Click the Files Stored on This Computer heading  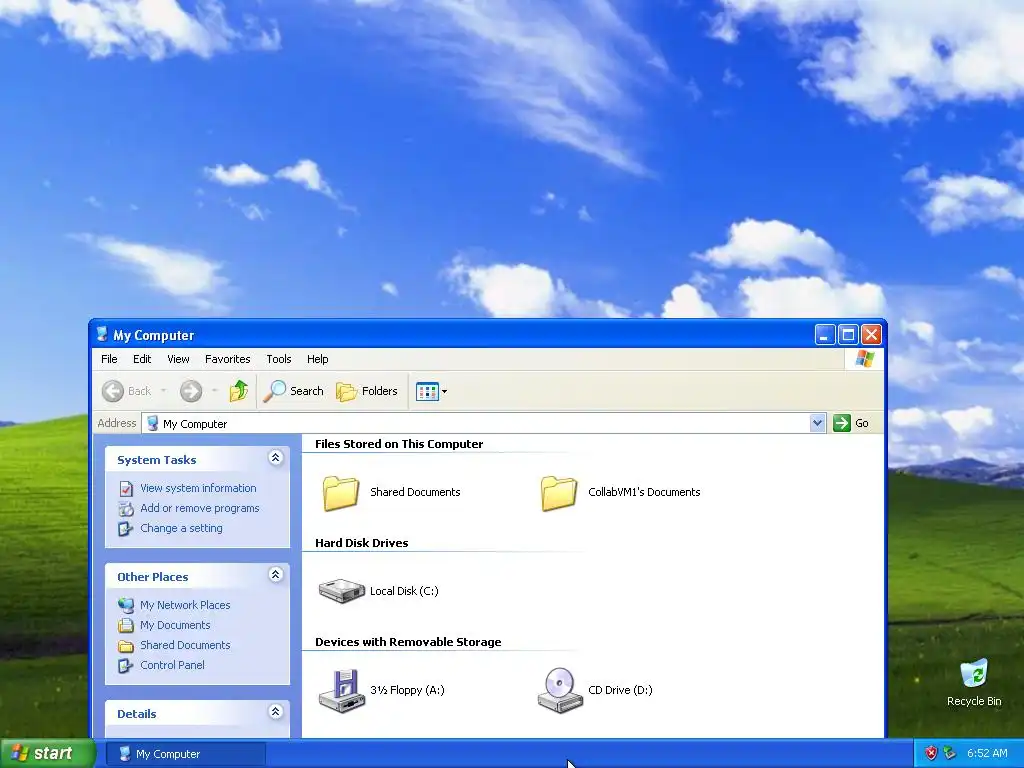click(x=399, y=444)
